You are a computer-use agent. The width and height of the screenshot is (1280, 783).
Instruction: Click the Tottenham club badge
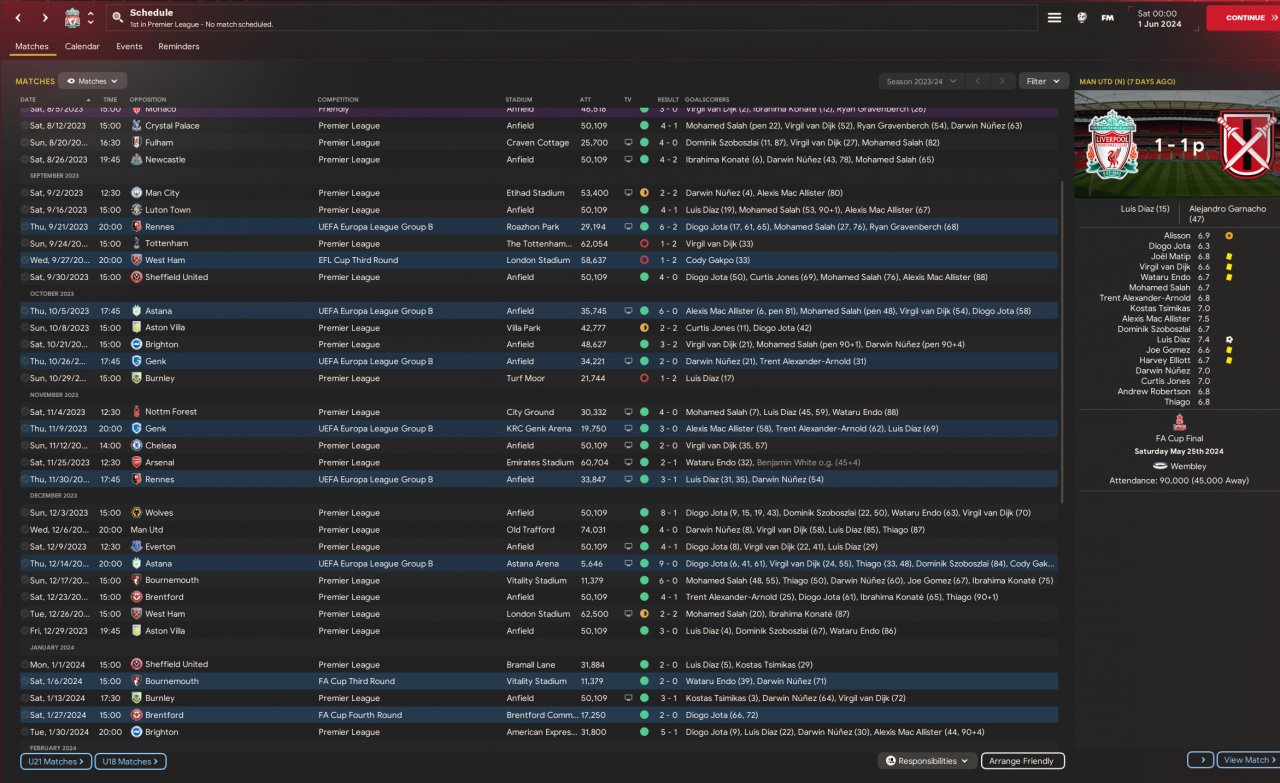point(136,244)
